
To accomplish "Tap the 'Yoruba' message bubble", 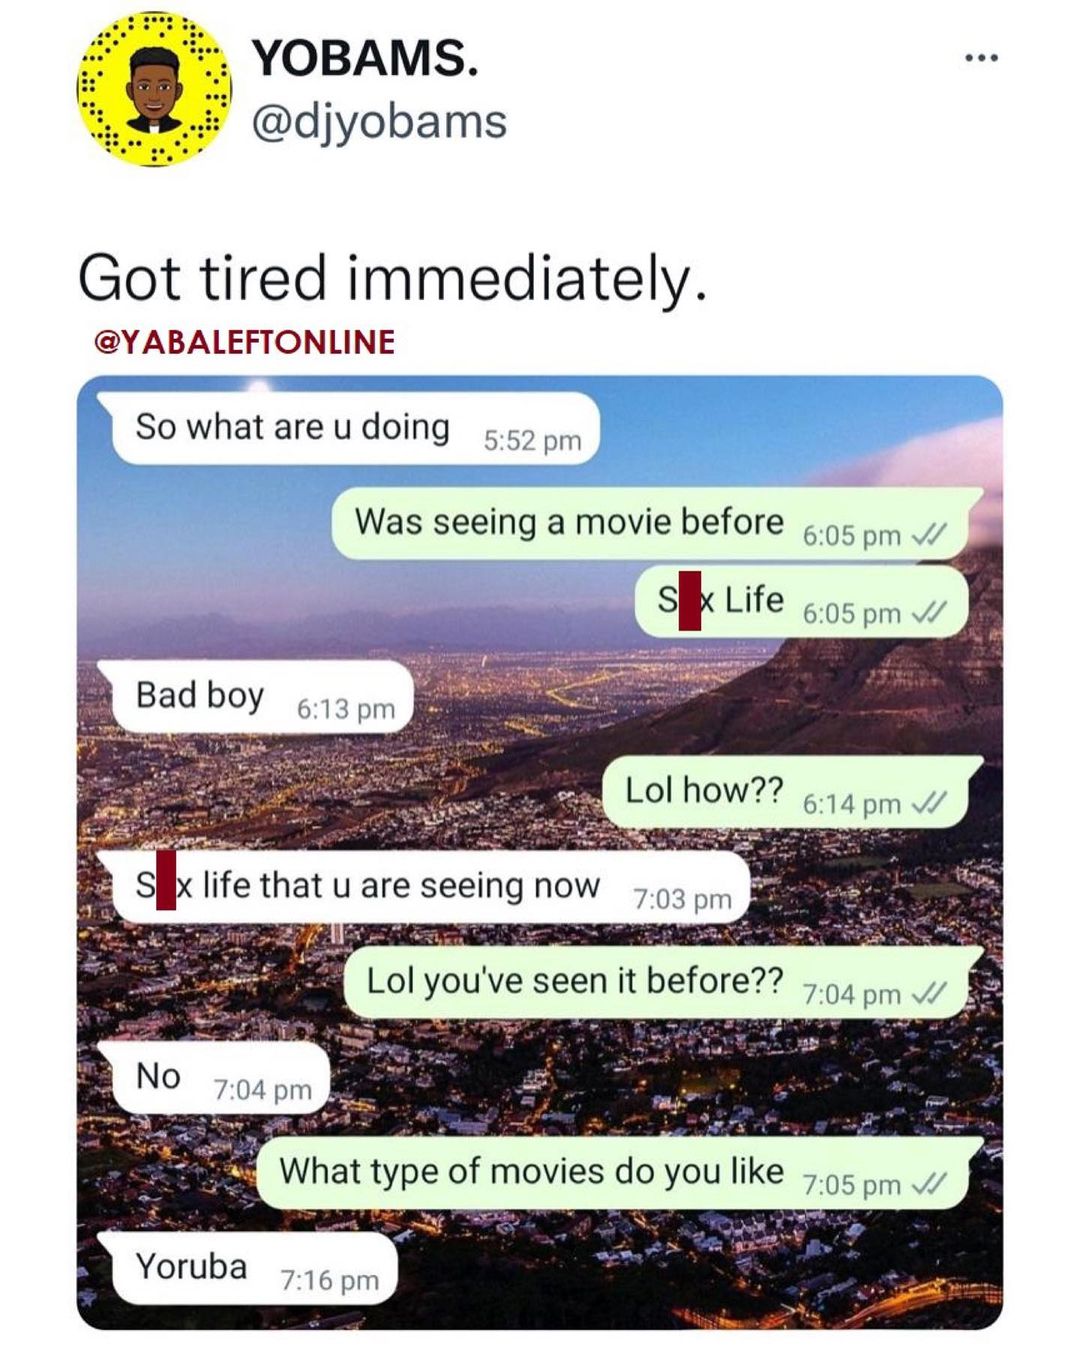I will [x=255, y=1268].
